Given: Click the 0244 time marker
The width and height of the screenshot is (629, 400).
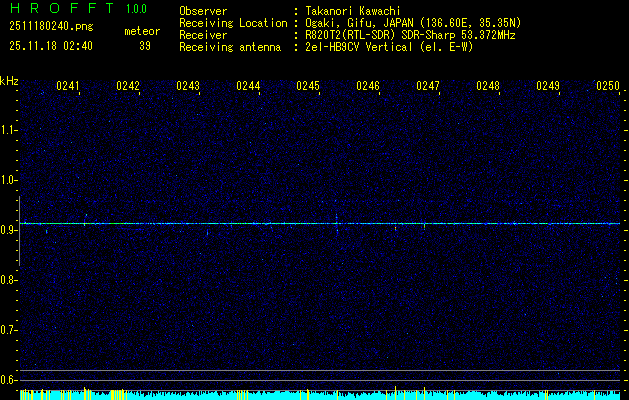Looking at the screenshot, I should [248, 85].
